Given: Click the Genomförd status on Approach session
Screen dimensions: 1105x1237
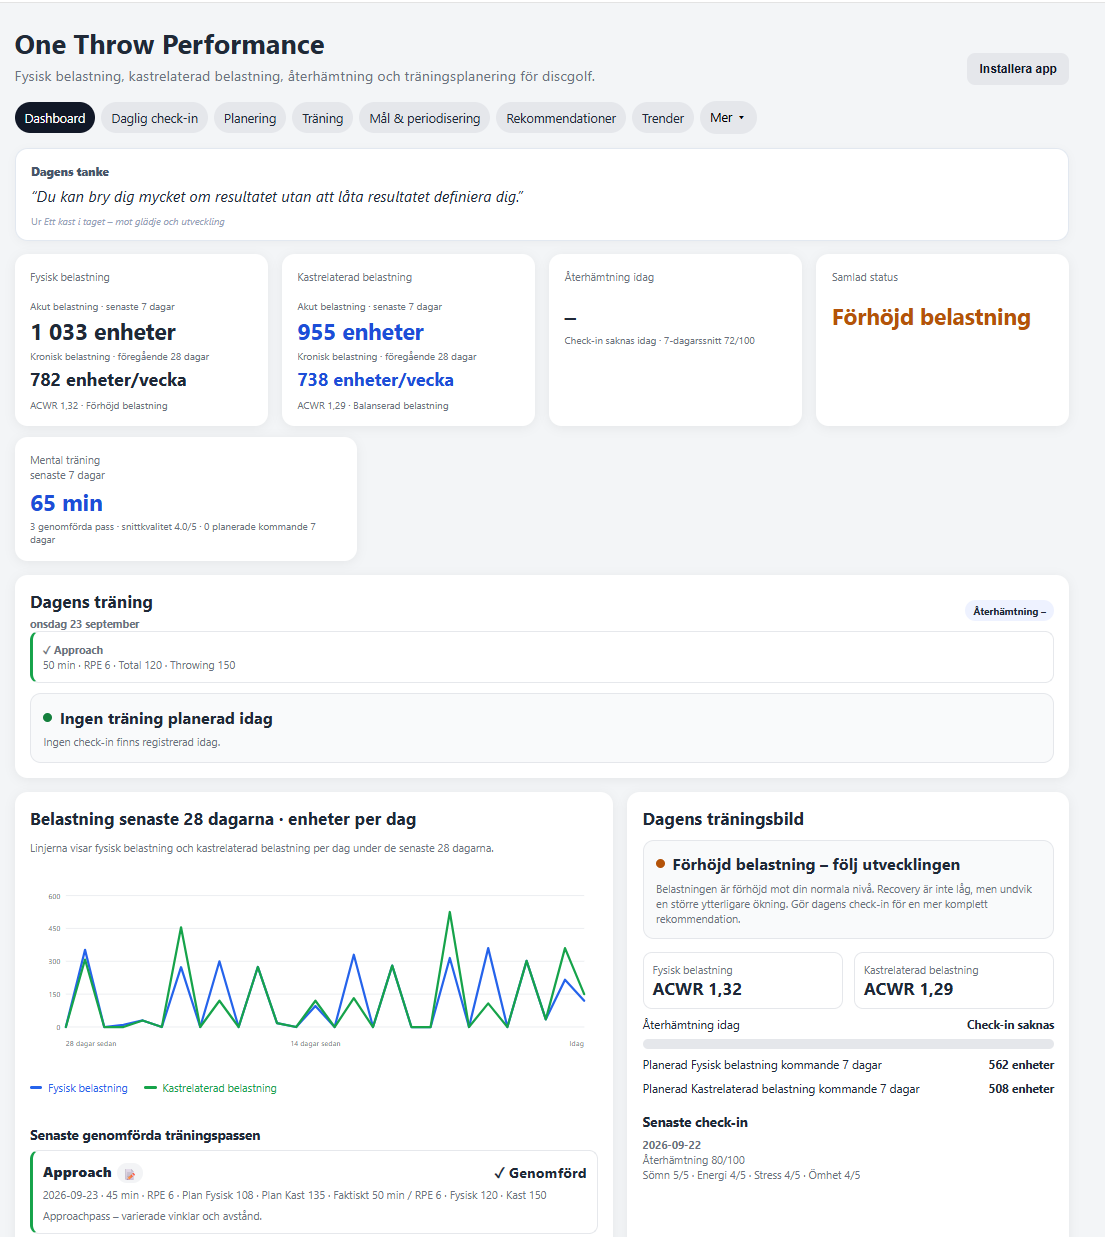Looking at the screenshot, I should tap(540, 1173).
